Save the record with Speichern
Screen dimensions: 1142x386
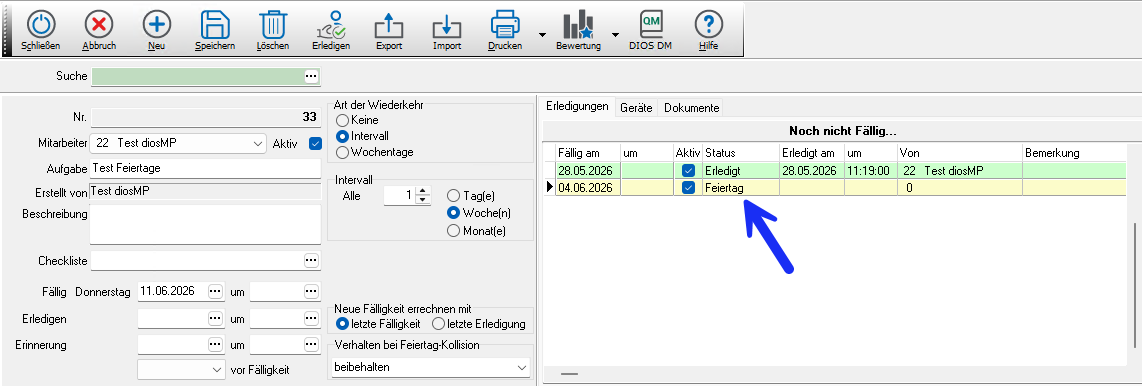(x=215, y=25)
